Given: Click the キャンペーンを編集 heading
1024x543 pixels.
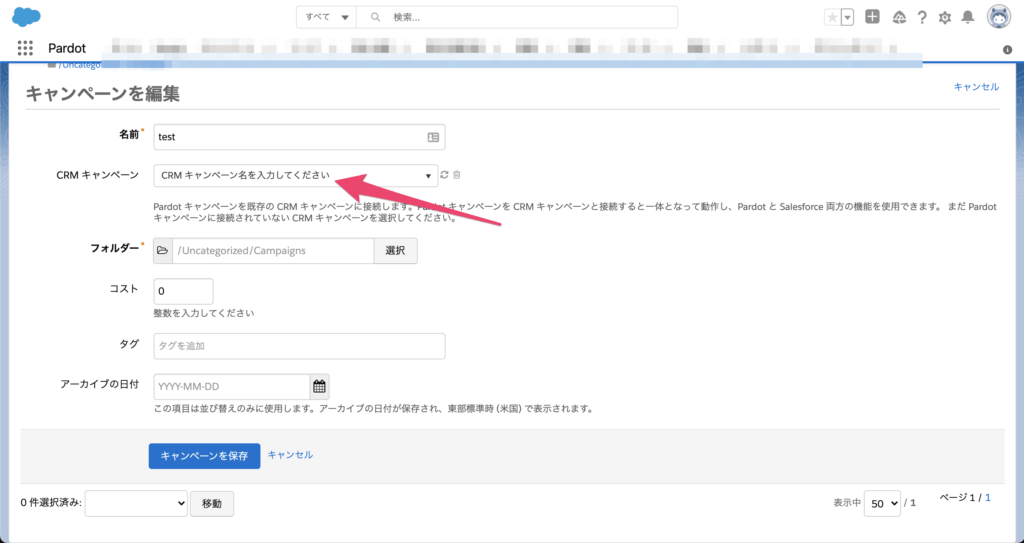Looking at the screenshot, I should [x=103, y=93].
